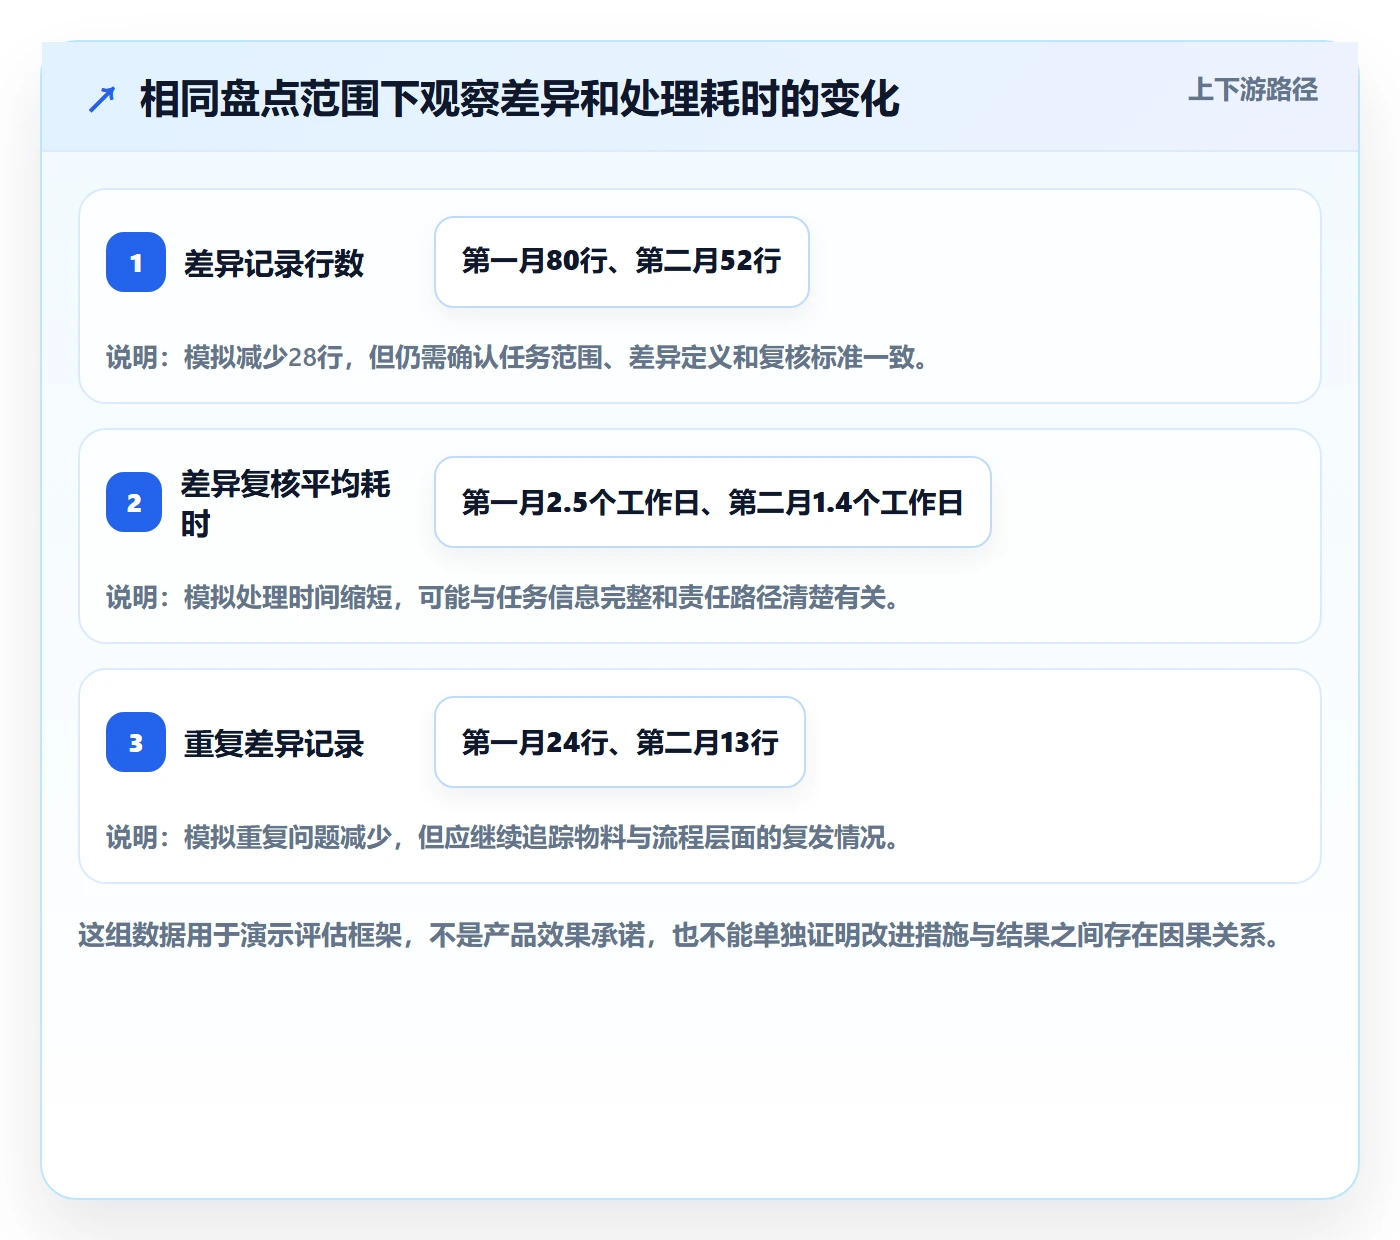Click the trending arrow icon beside the title

(x=102, y=100)
